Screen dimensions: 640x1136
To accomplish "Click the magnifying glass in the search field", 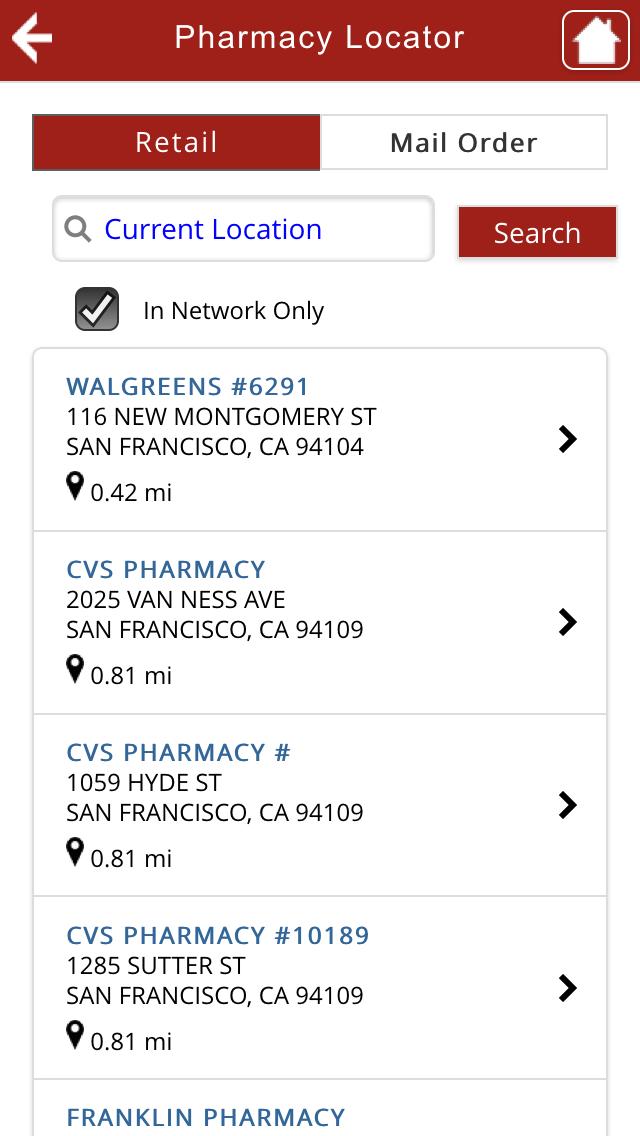I will point(78,229).
